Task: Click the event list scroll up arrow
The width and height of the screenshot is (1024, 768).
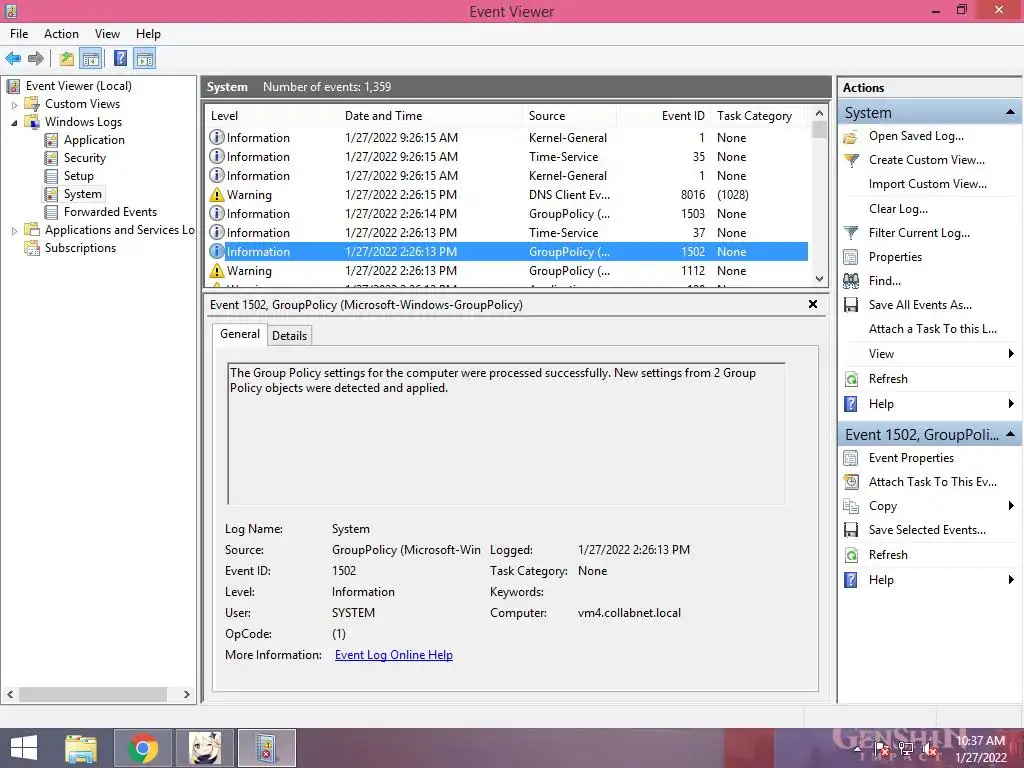Action: tap(820, 113)
